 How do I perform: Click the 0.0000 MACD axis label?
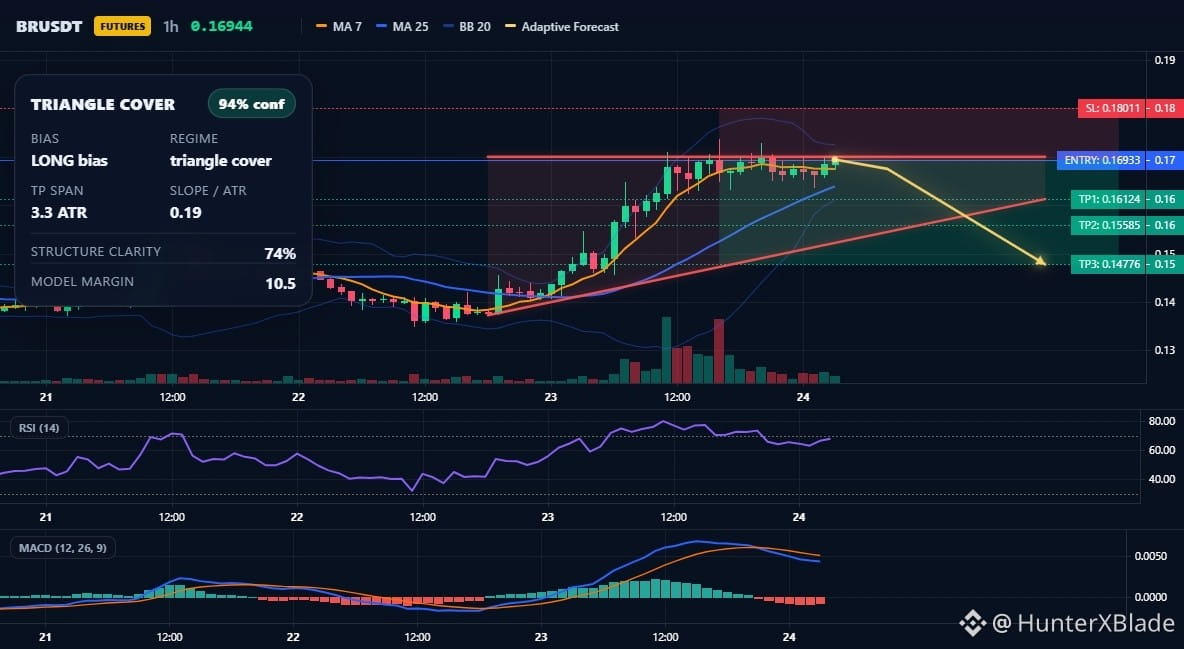(x=1151, y=597)
